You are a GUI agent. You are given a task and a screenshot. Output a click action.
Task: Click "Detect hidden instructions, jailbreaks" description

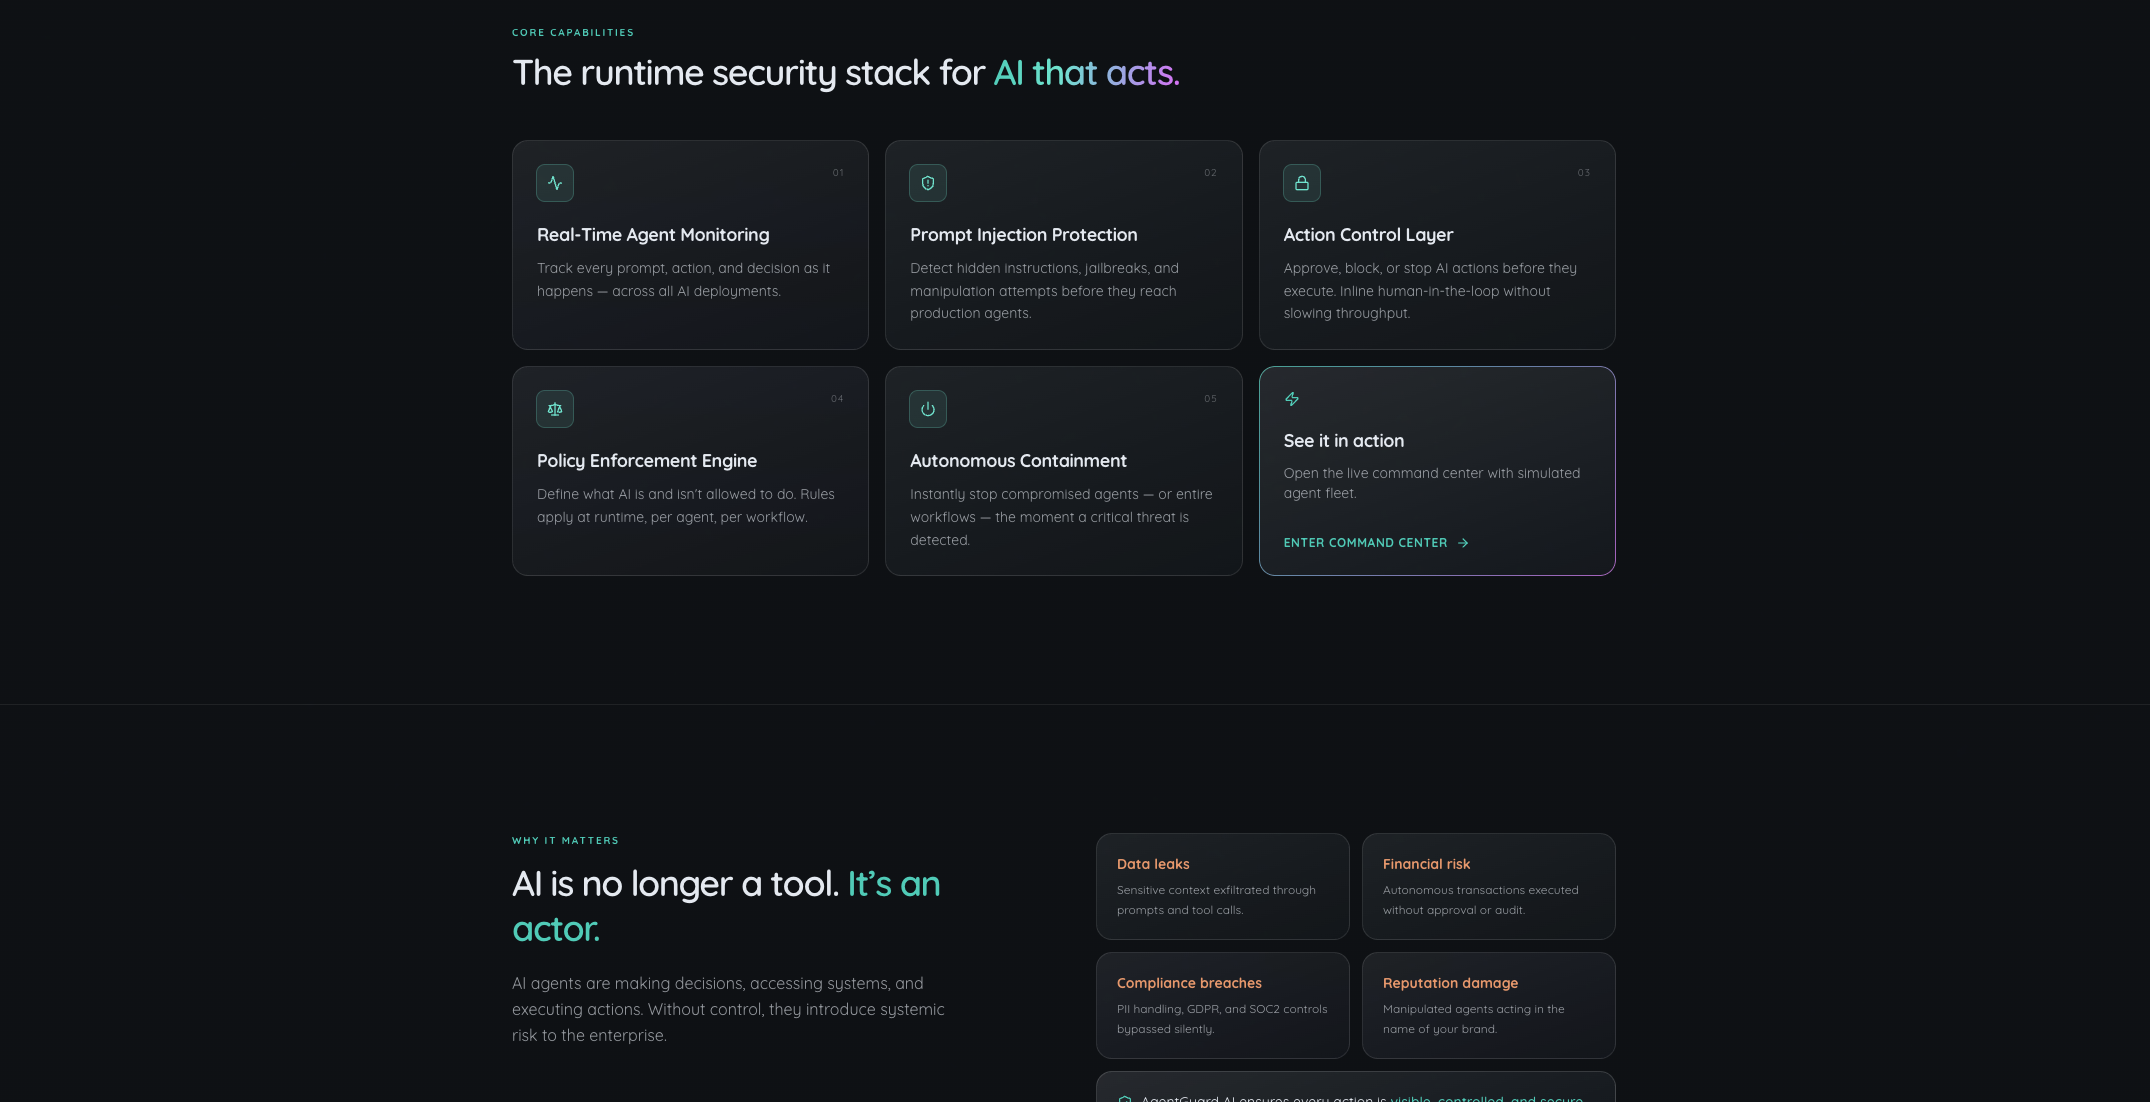(1044, 291)
